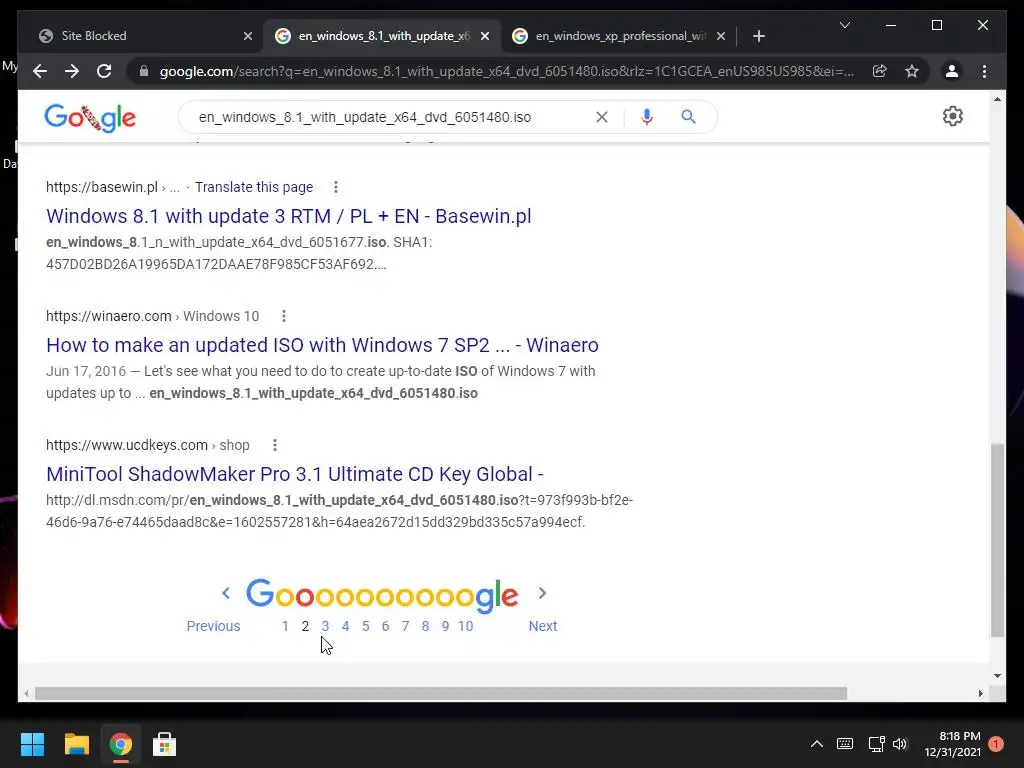Close the en_windows_xp_professional tab
The width and height of the screenshot is (1024, 768).
click(x=721, y=36)
